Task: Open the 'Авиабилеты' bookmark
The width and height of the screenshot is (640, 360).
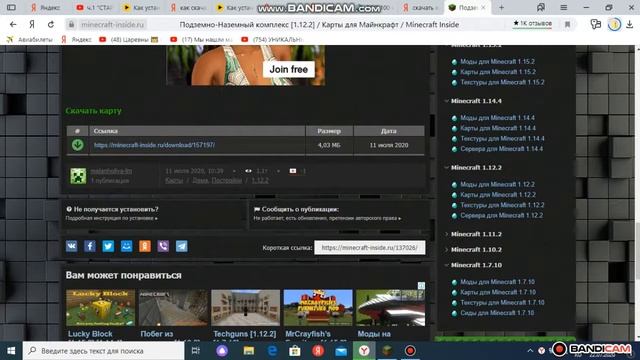Action: [29, 40]
